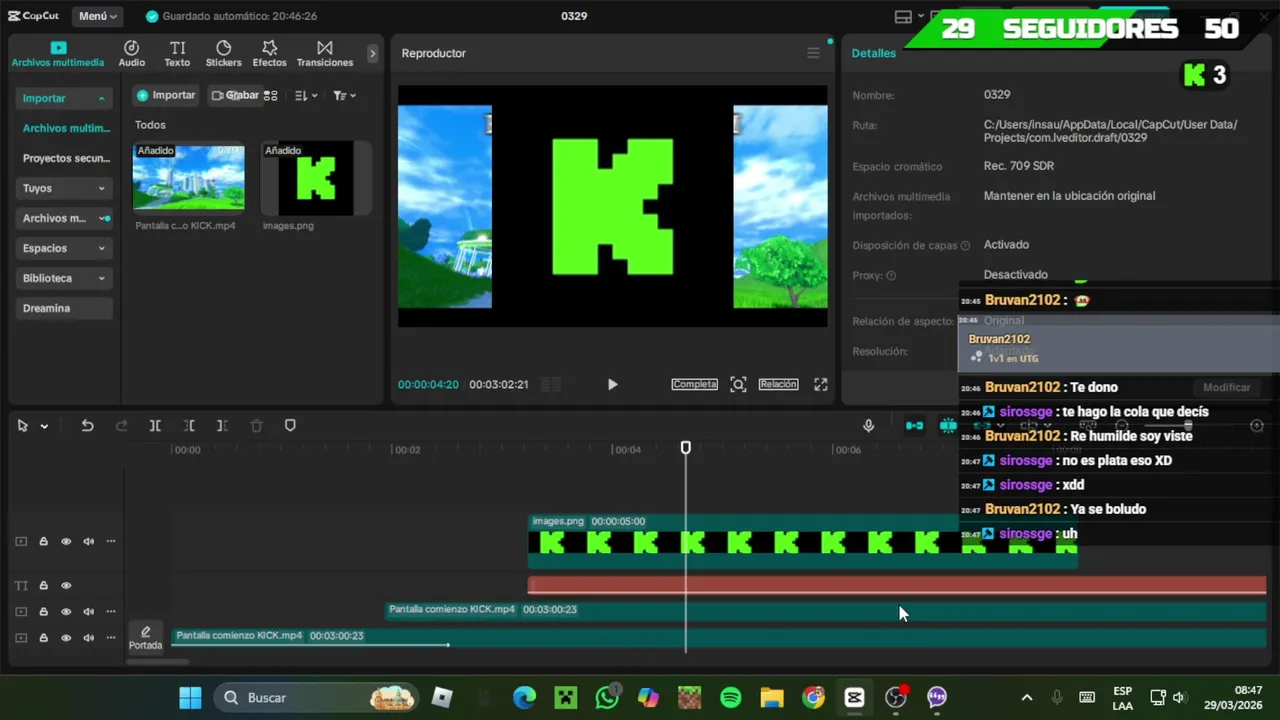Show more tabs with the chevron after Transiciones
Viewport: 1280px width, 720px height.
[x=373, y=53]
